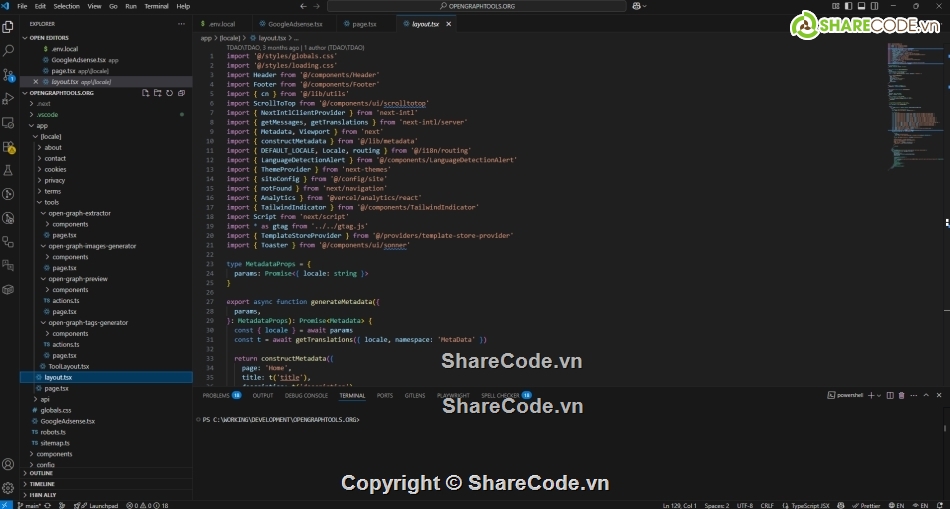950x509 pixels.
Task: Open the Search view in activity bar
Action: (8, 50)
